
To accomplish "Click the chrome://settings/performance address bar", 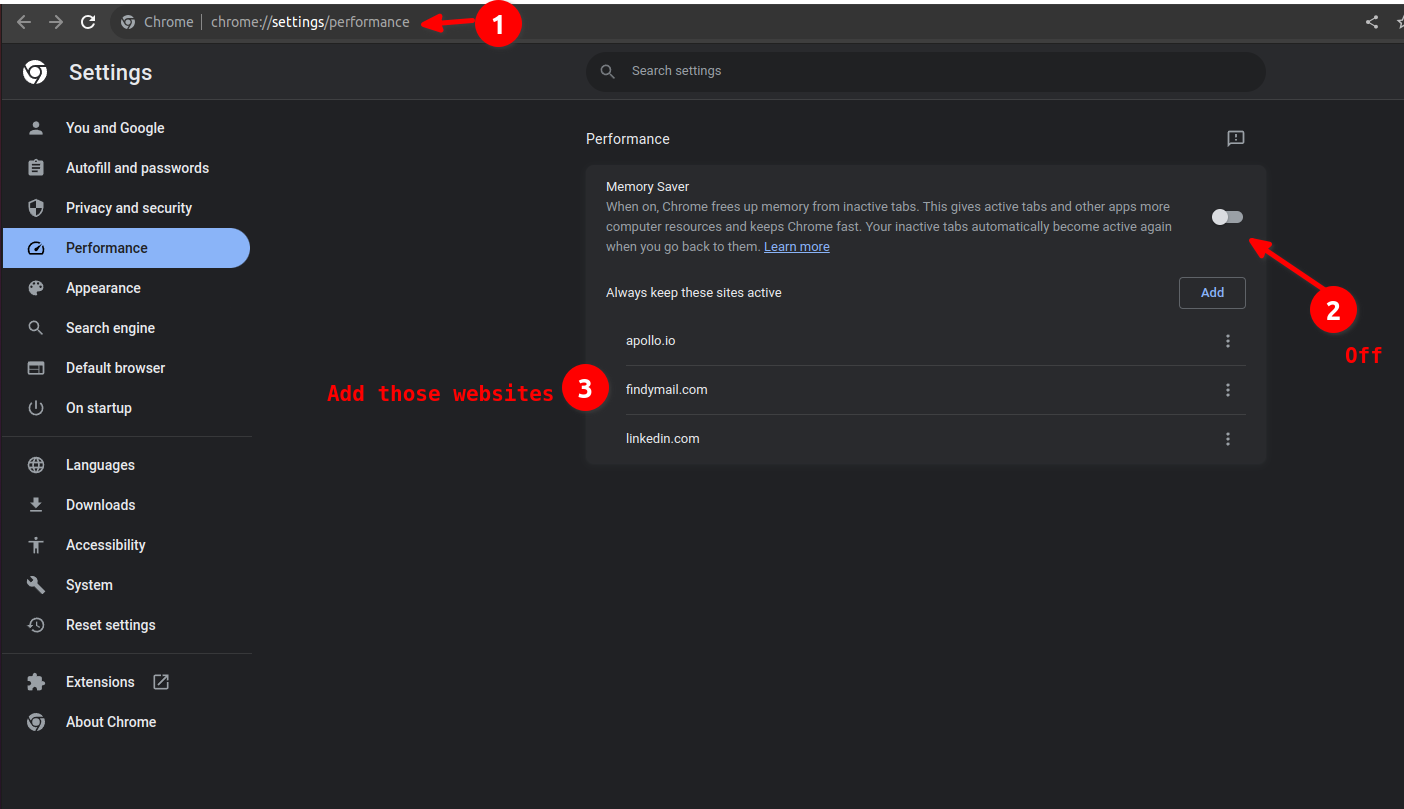I will (x=310, y=22).
